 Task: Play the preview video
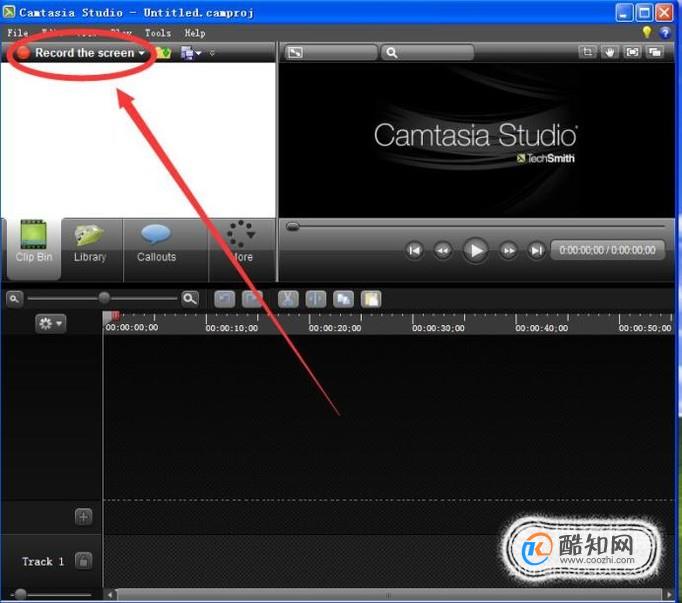(x=475, y=250)
